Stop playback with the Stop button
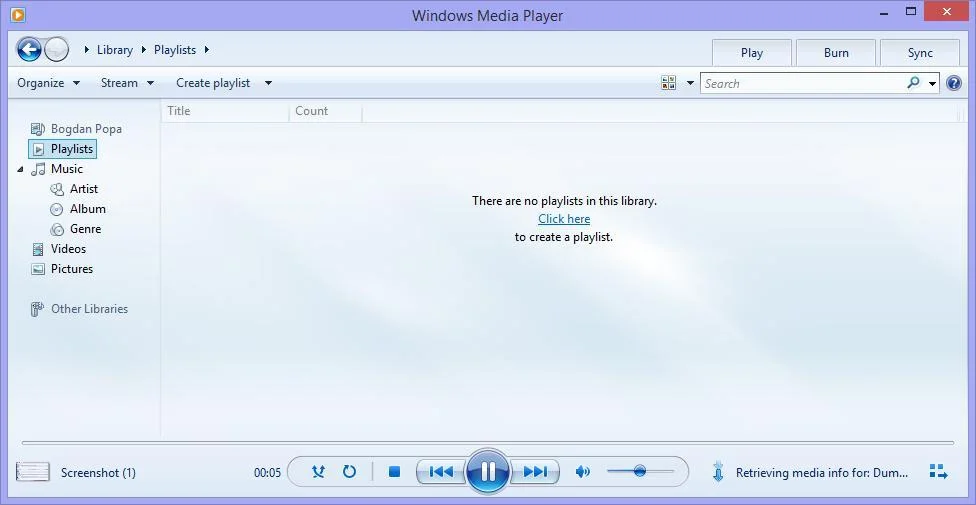This screenshot has height=505, width=976. point(394,472)
